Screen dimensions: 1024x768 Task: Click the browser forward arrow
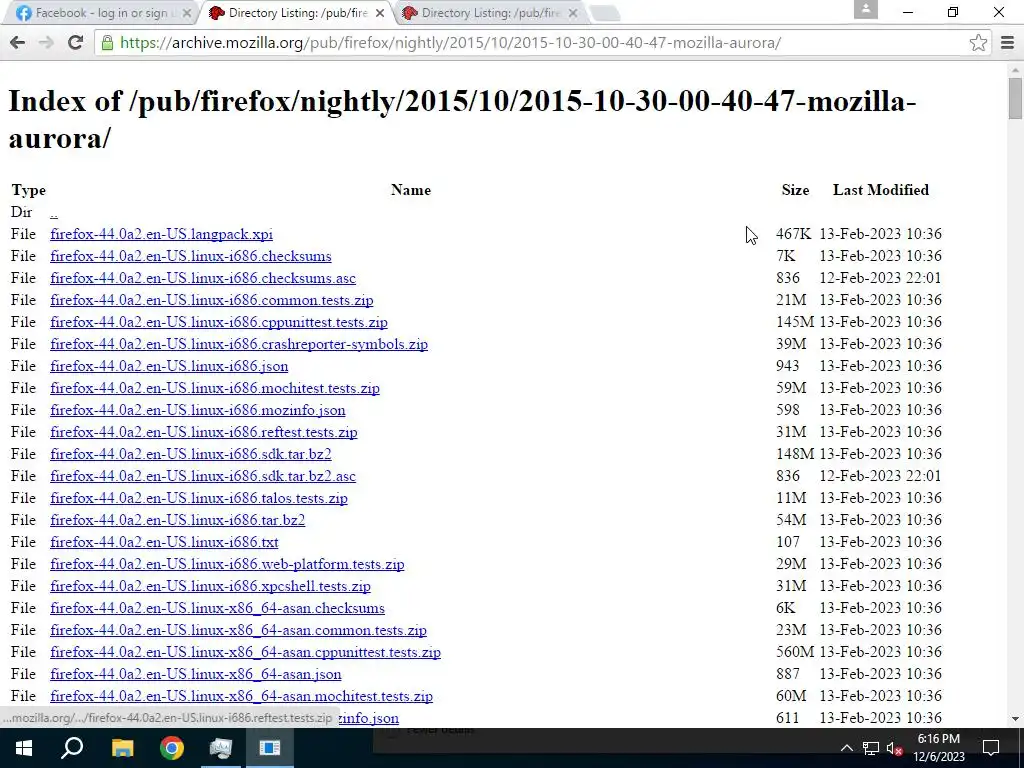tap(46, 42)
